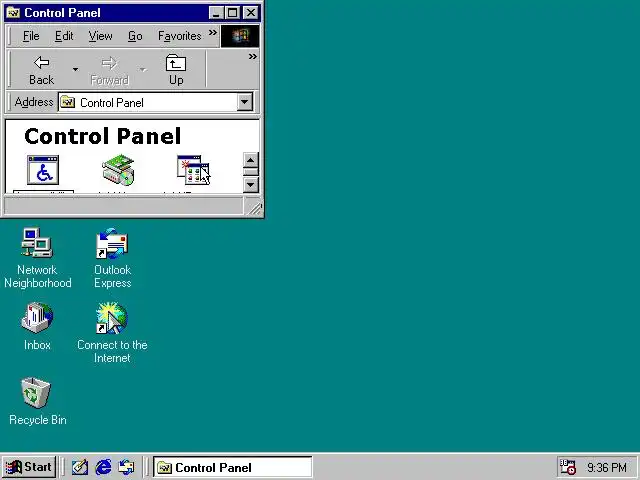Open the Accessibility Options icon in Control Panel
The width and height of the screenshot is (640, 480).
point(43,170)
